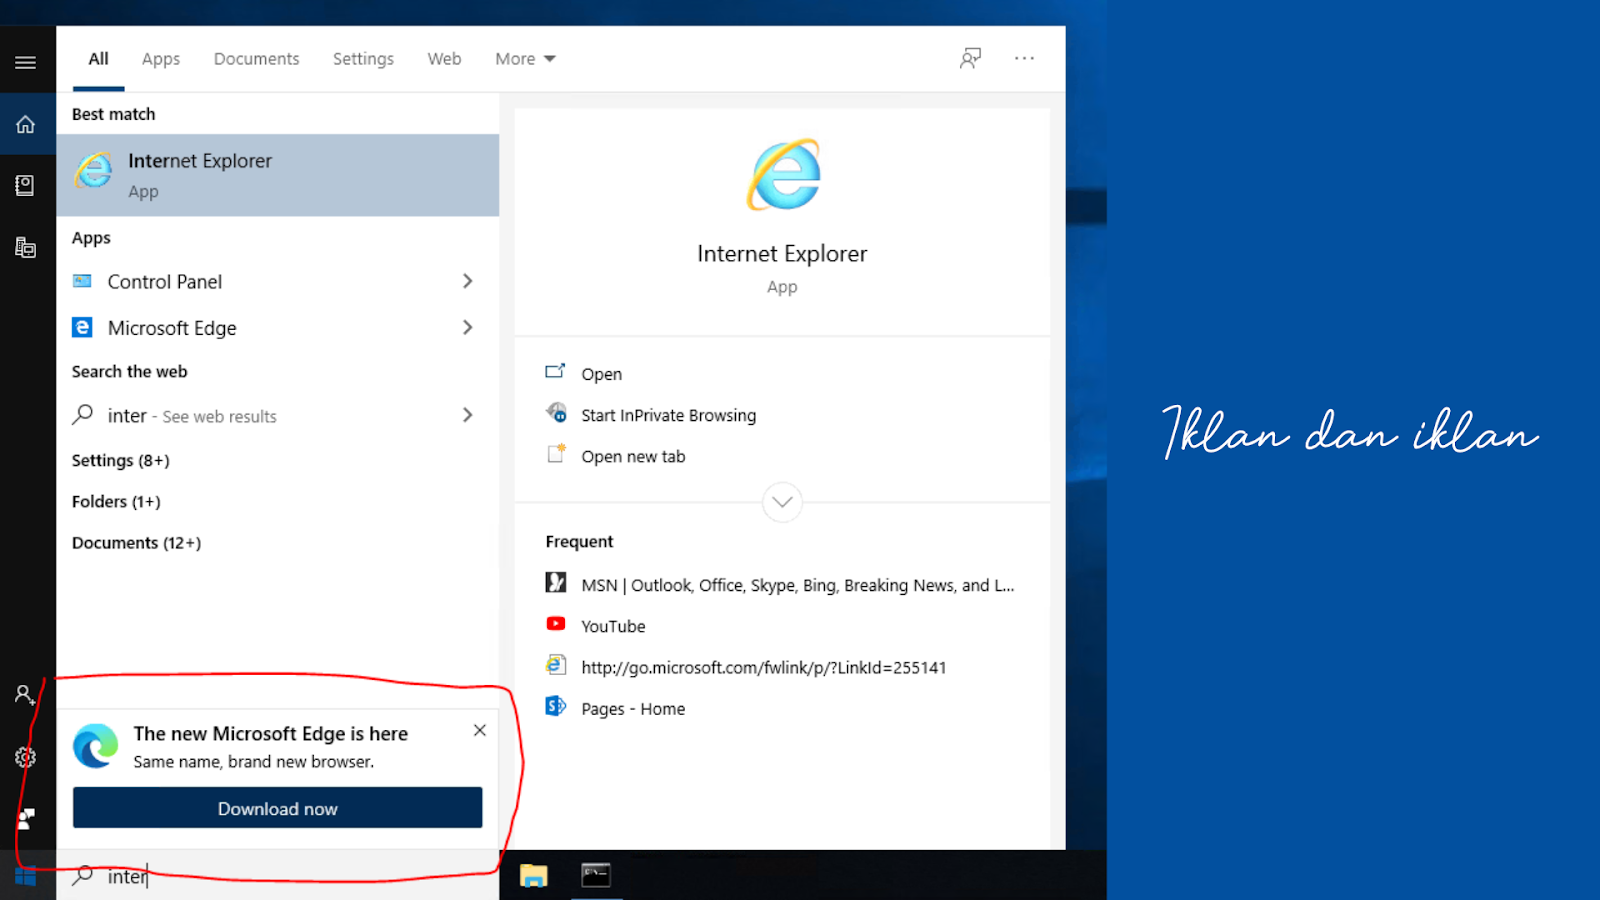Search the web for inter
The width and height of the screenshot is (1600, 900).
point(278,415)
